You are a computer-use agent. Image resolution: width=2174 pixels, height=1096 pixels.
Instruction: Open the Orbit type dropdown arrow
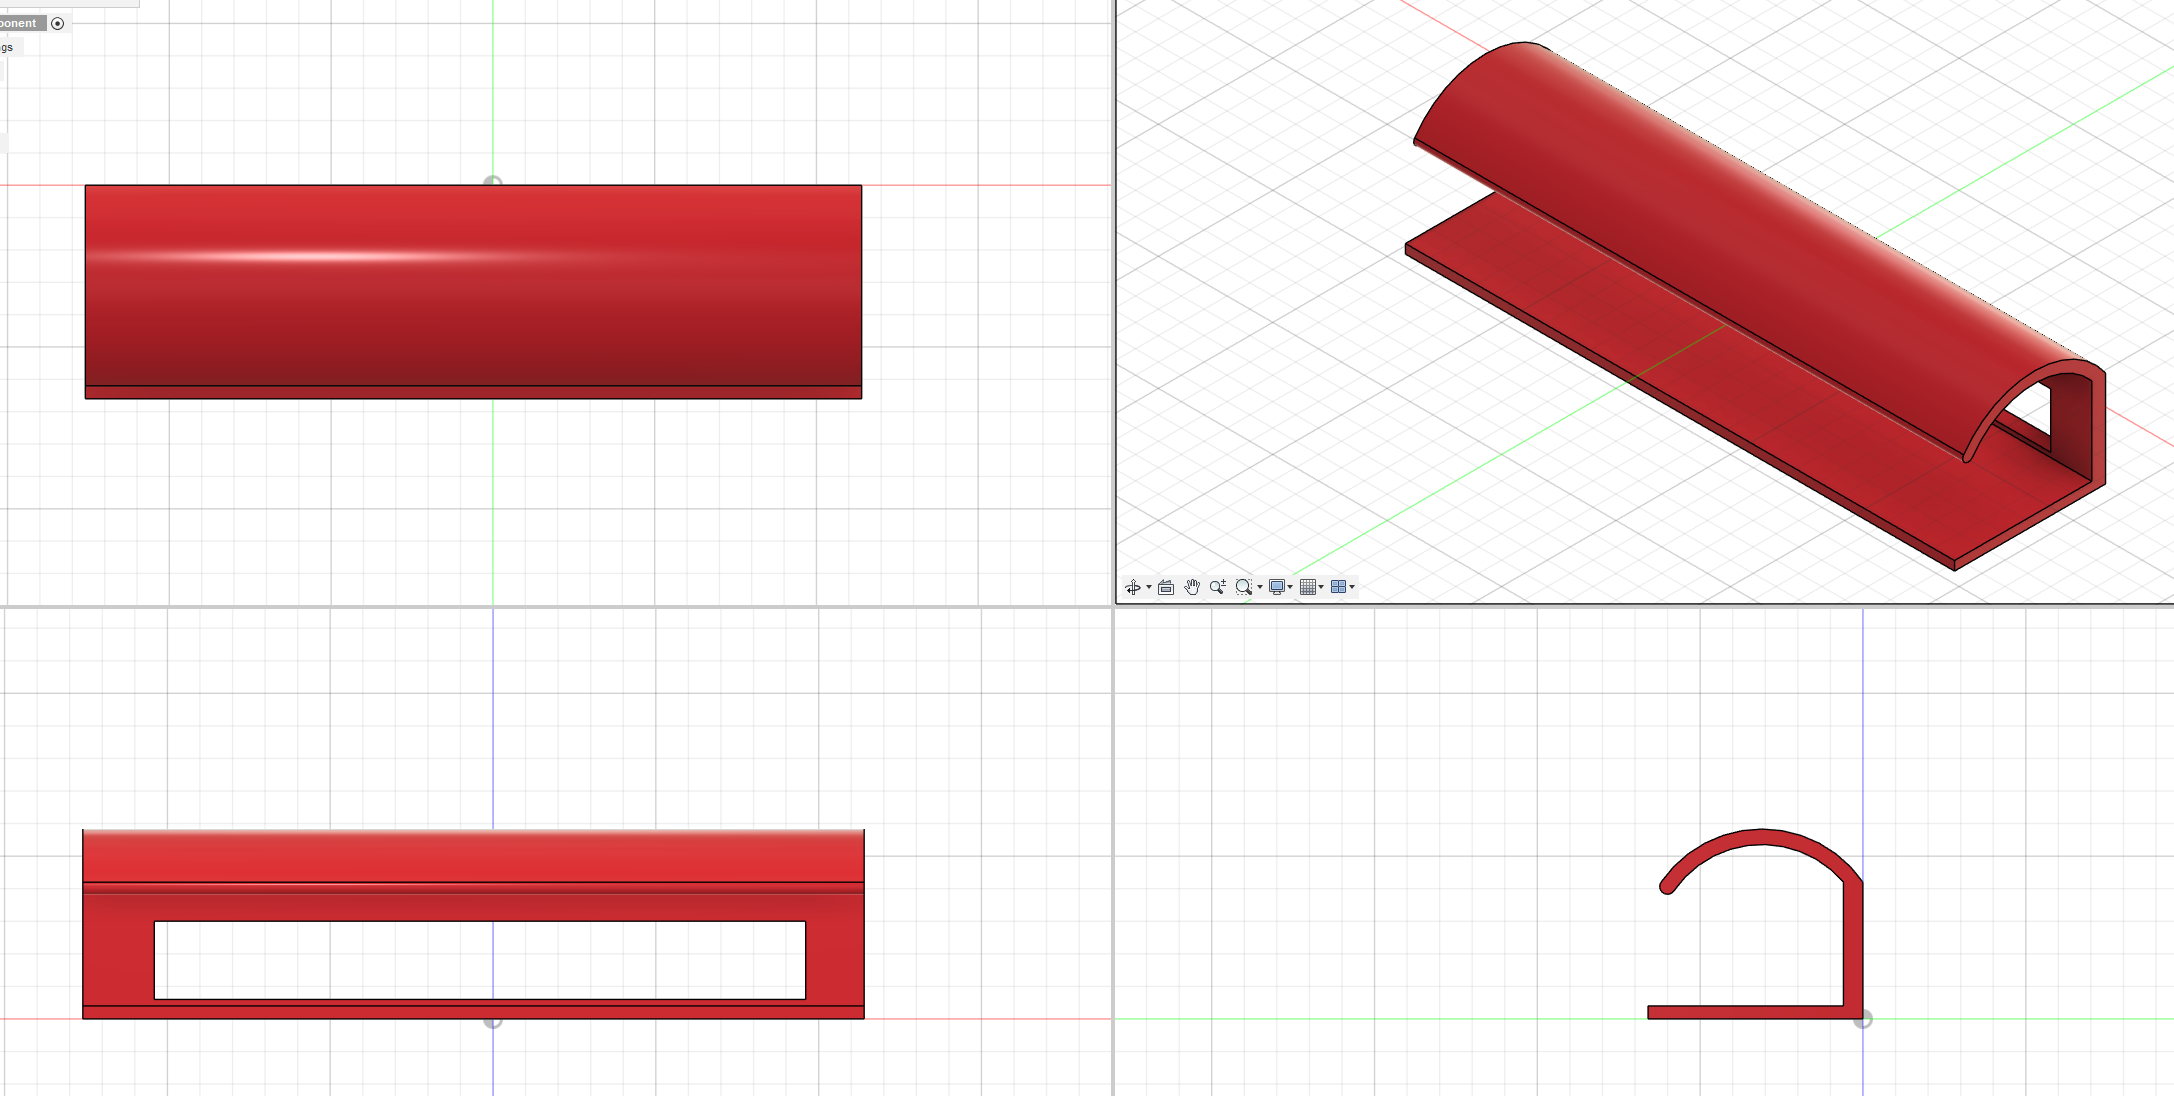pos(1148,587)
